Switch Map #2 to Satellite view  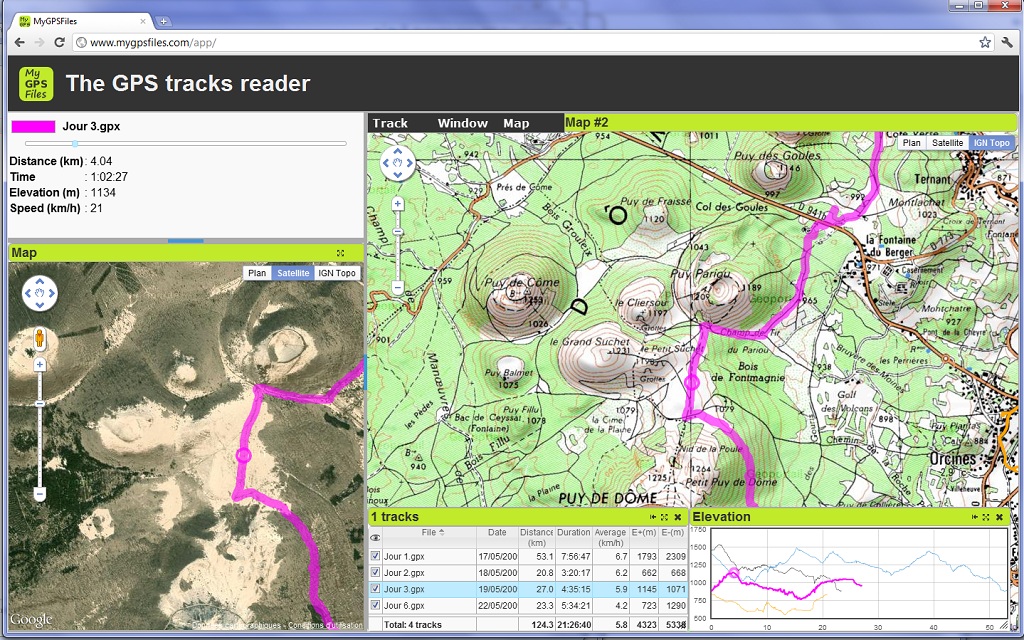(948, 143)
